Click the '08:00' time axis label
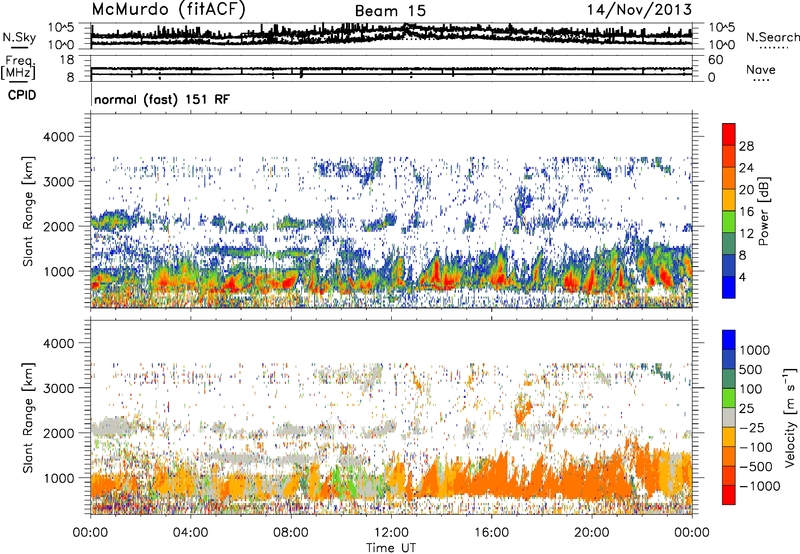The width and height of the screenshot is (800, 554). tap(290, 533)
